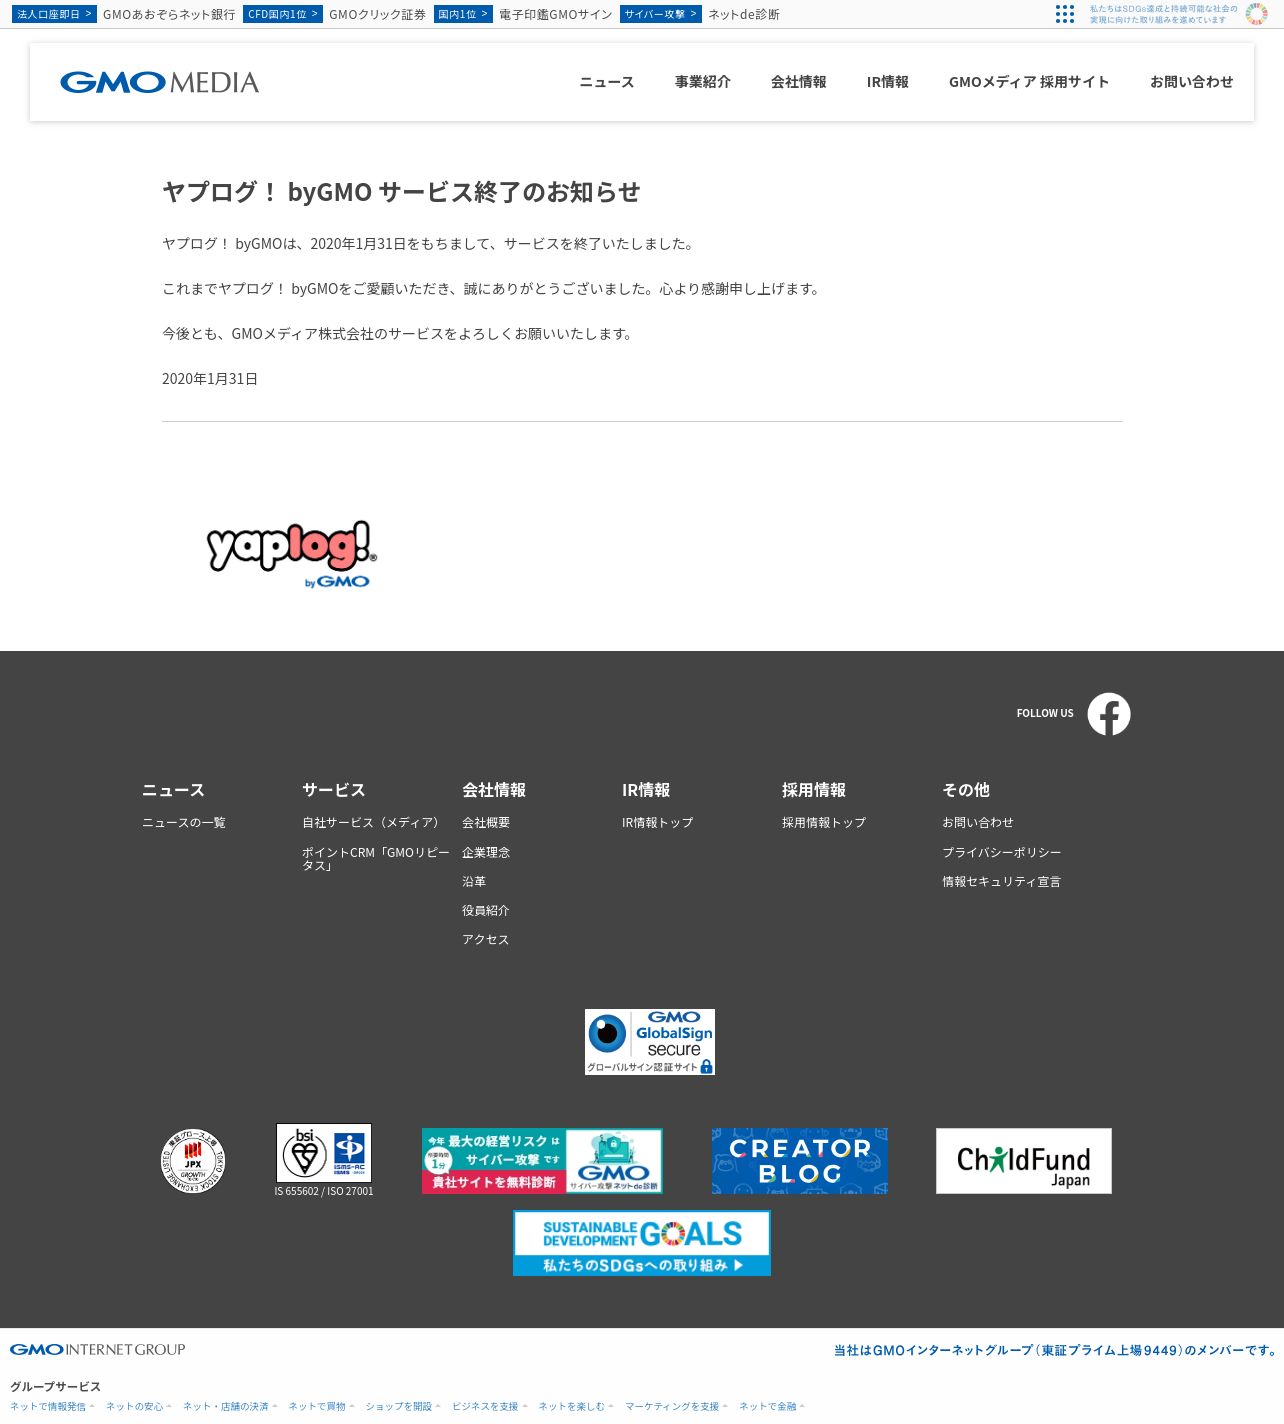1284x1424 pixels.
Task: Open the CREATOR BLOG banner
Action: coord(800,1161)
